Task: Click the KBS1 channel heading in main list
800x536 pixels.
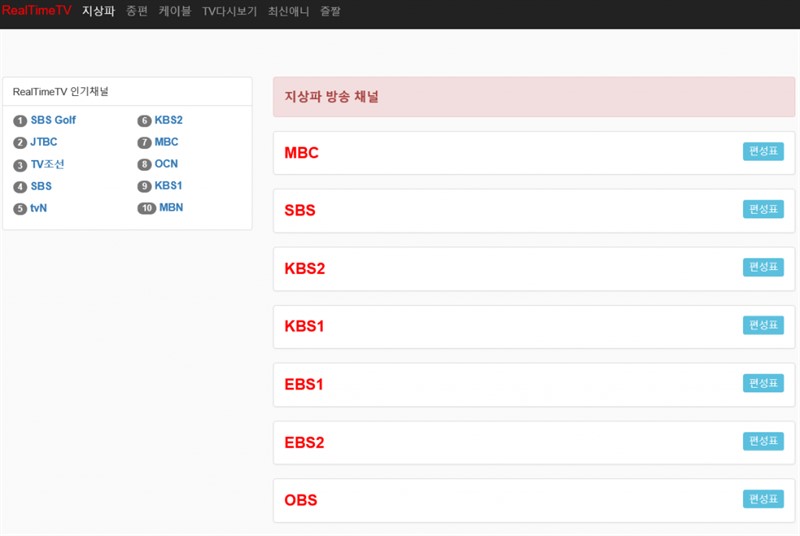Action: 304,327
